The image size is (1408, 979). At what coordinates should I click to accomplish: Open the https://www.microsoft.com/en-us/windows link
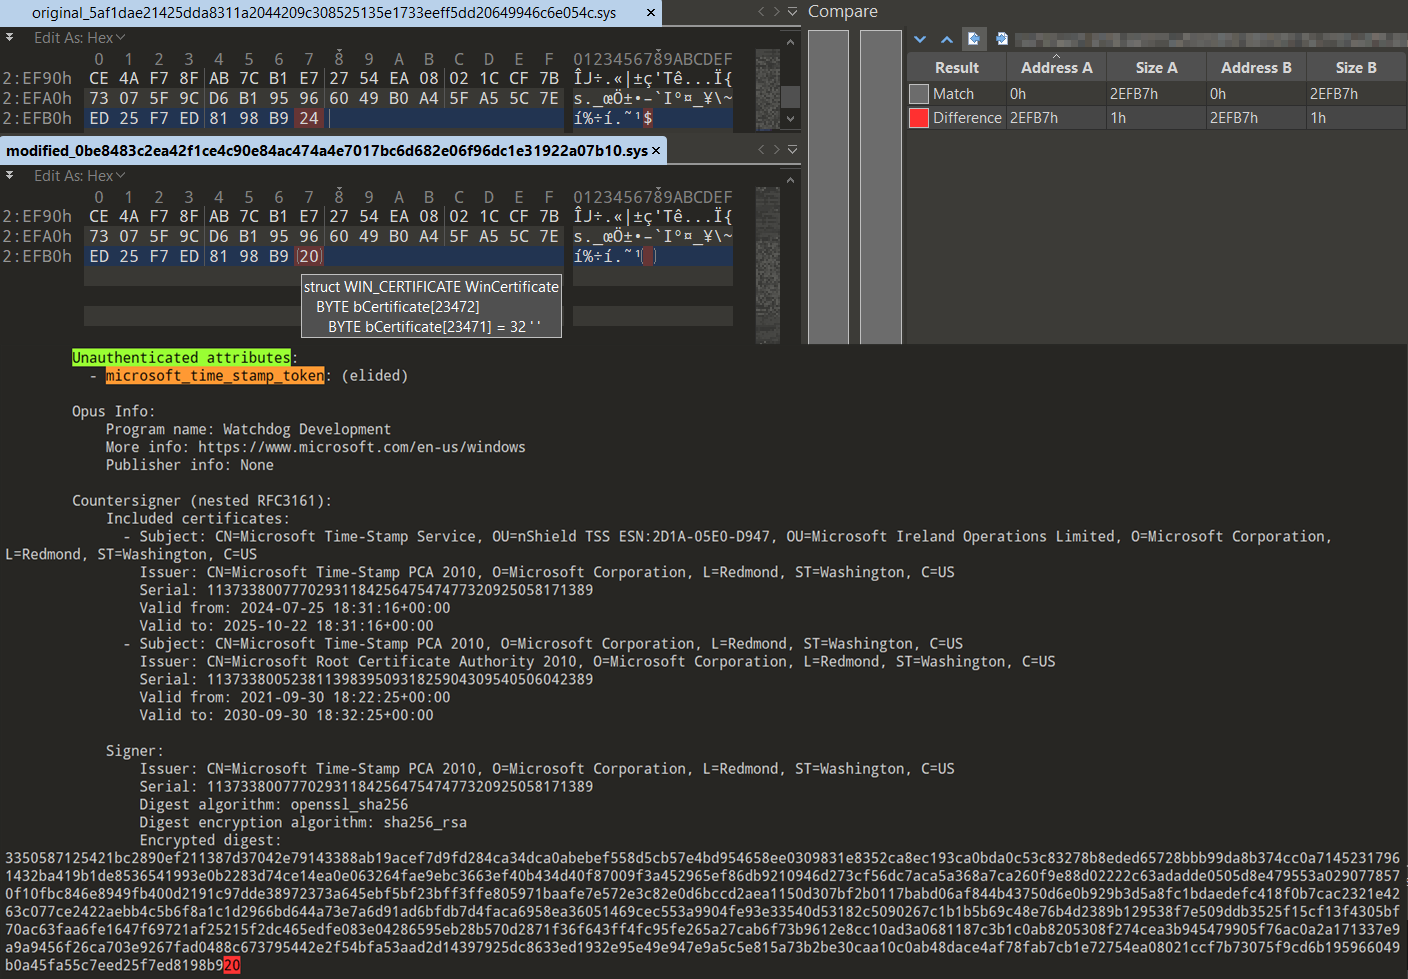tap(362, 447)
